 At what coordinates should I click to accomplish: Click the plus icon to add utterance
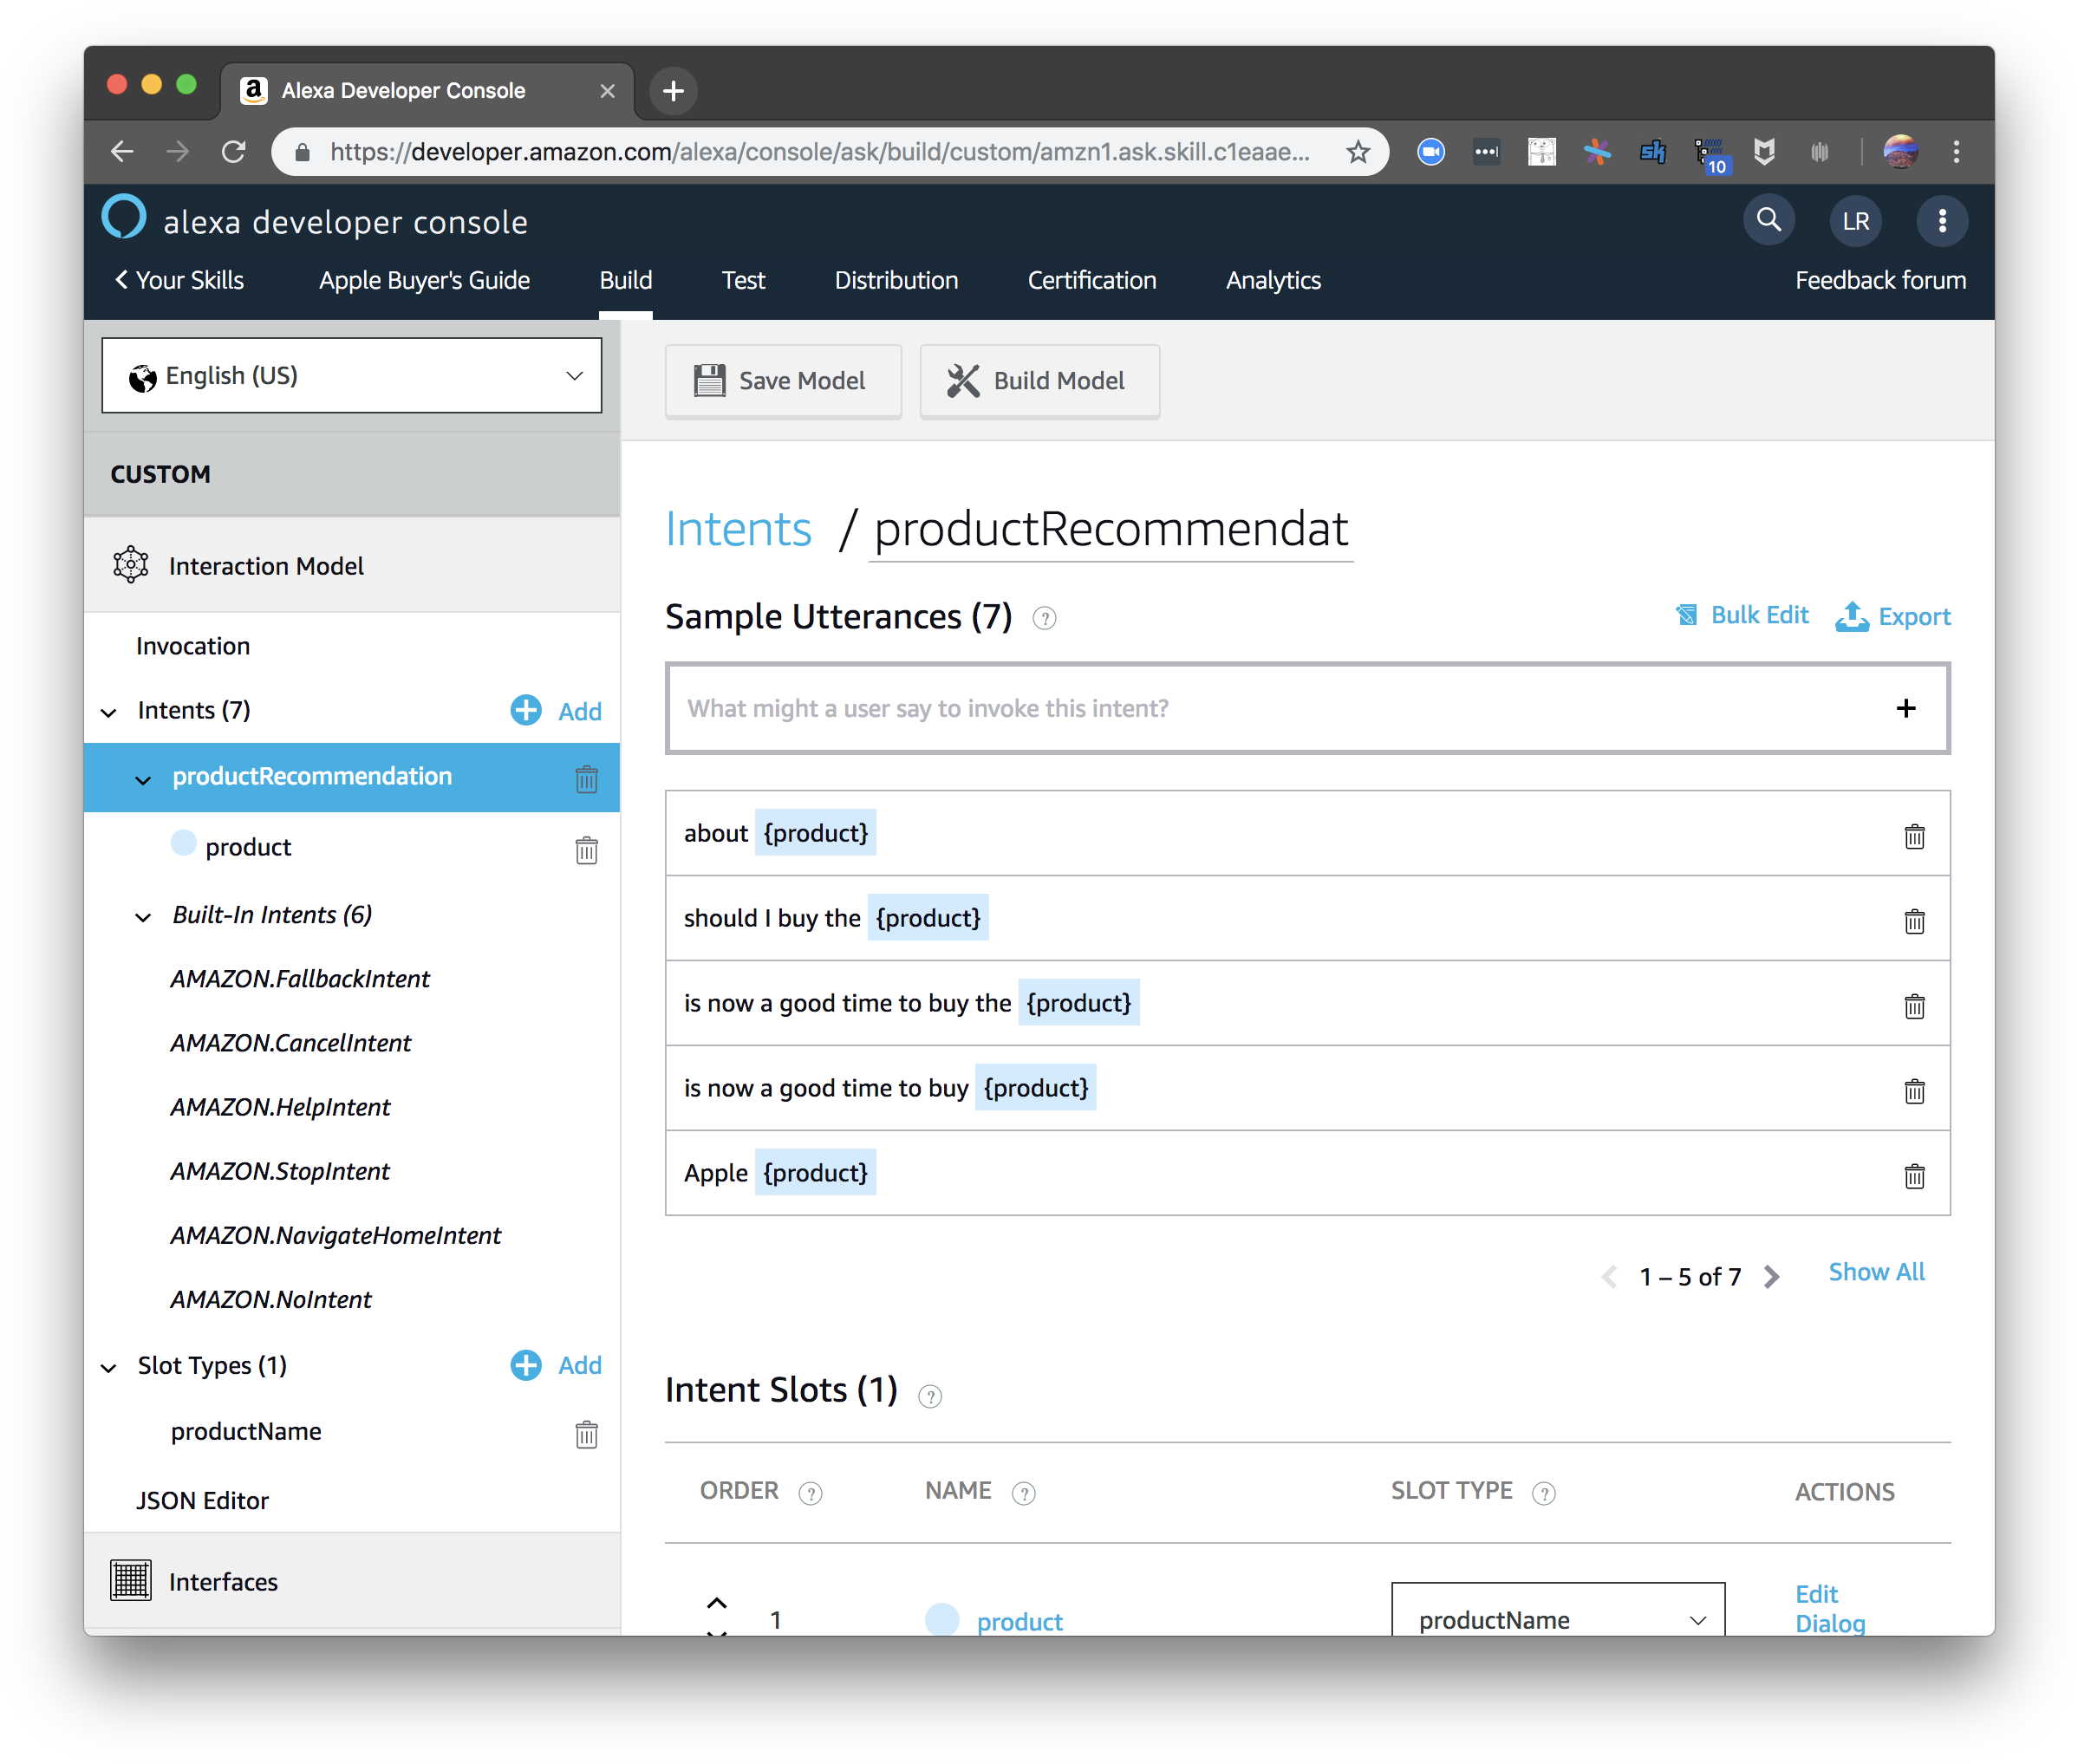[x=1906, y=708]
